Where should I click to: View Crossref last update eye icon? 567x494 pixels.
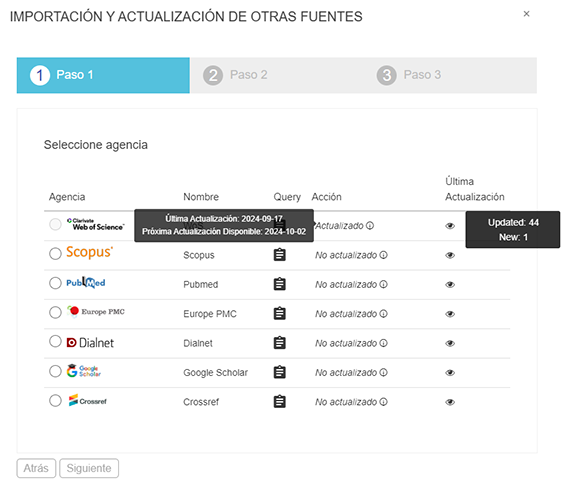tap(450, 402)
